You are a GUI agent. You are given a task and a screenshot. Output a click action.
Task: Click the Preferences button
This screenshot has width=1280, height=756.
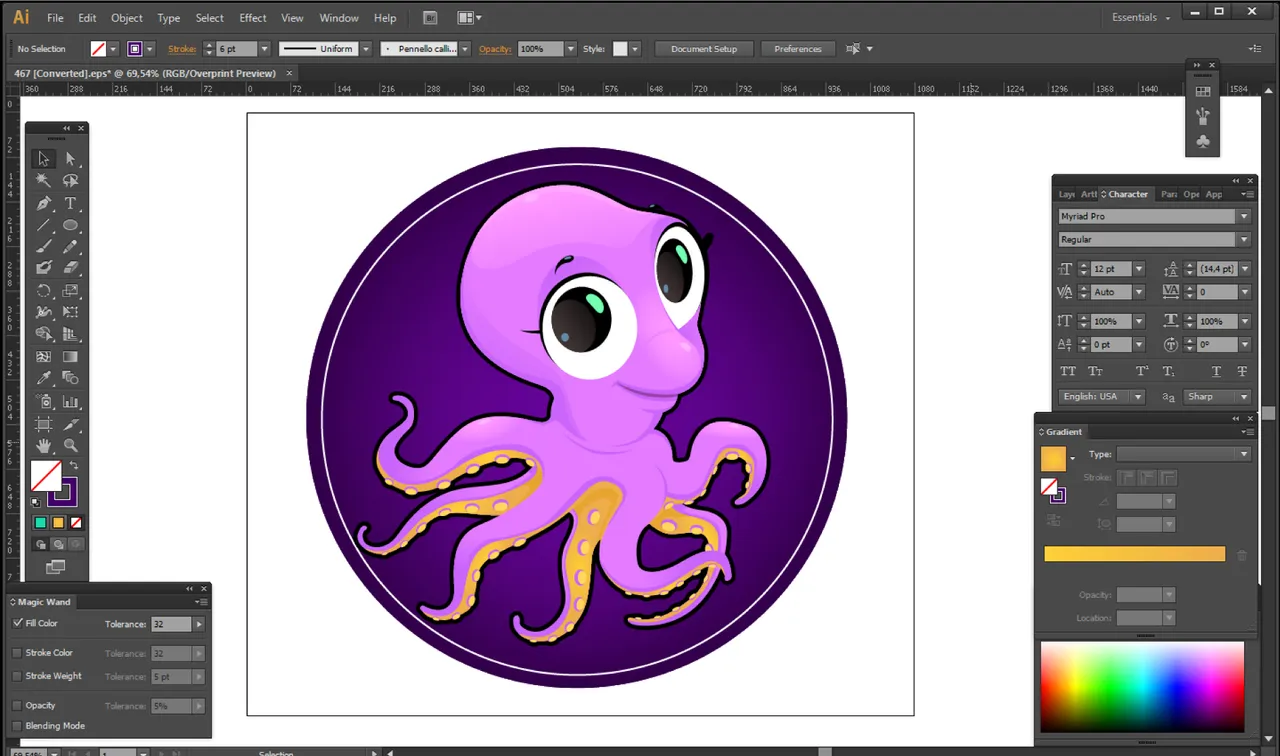[x=798, y=49]
